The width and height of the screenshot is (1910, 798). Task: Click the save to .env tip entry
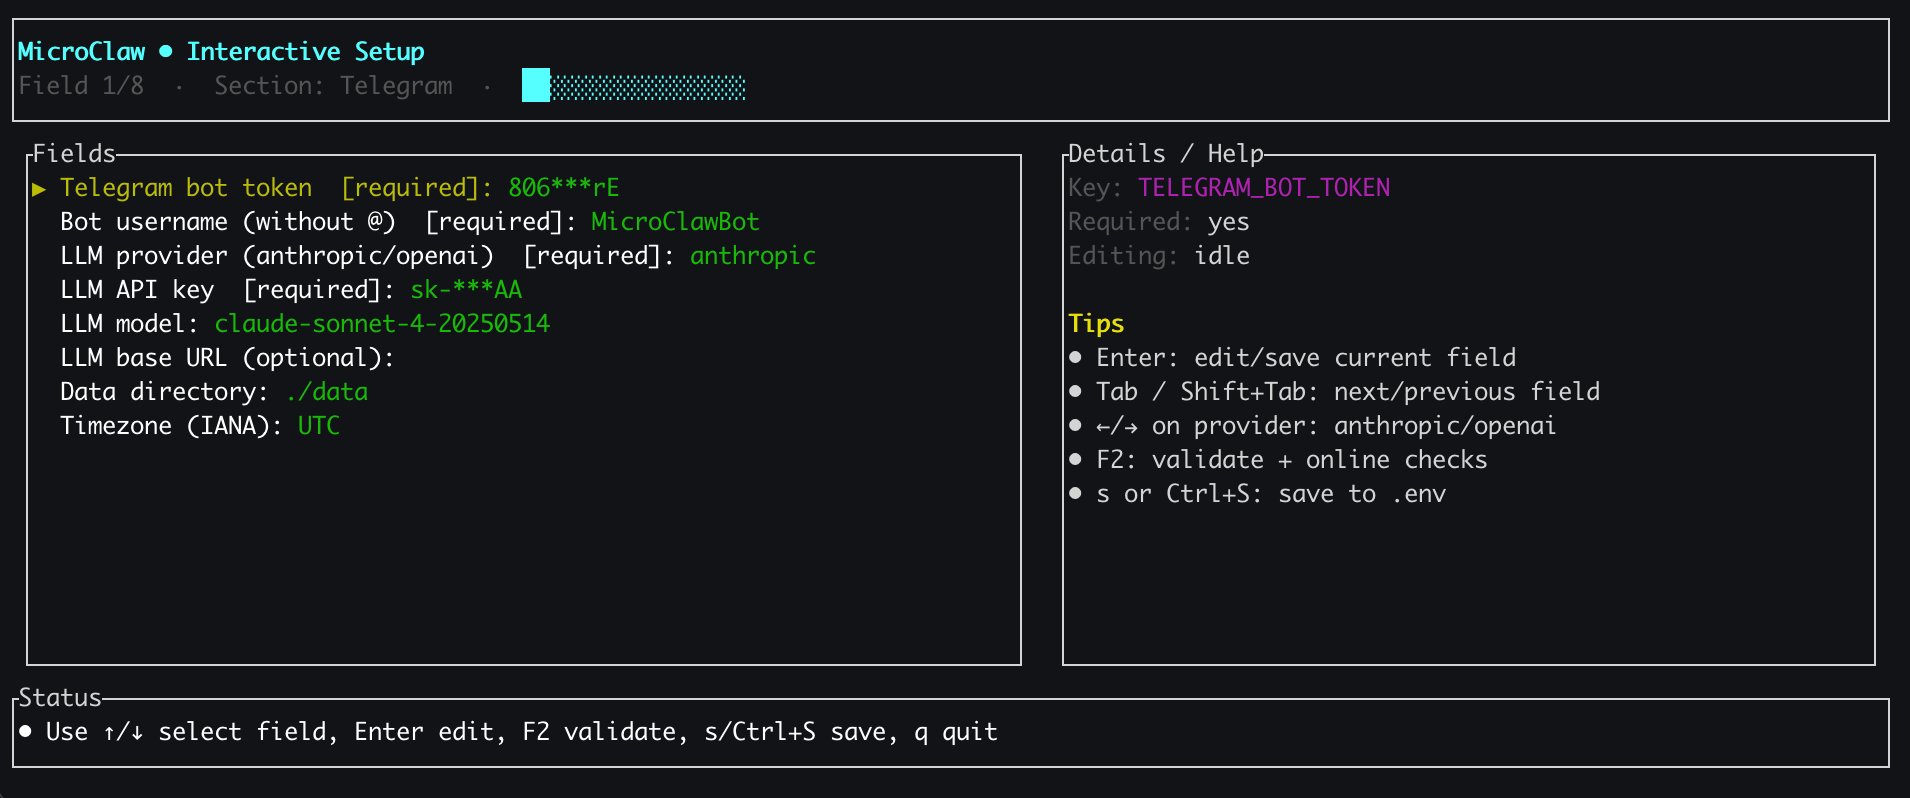pyautogui.click(x=1270, y=493)
